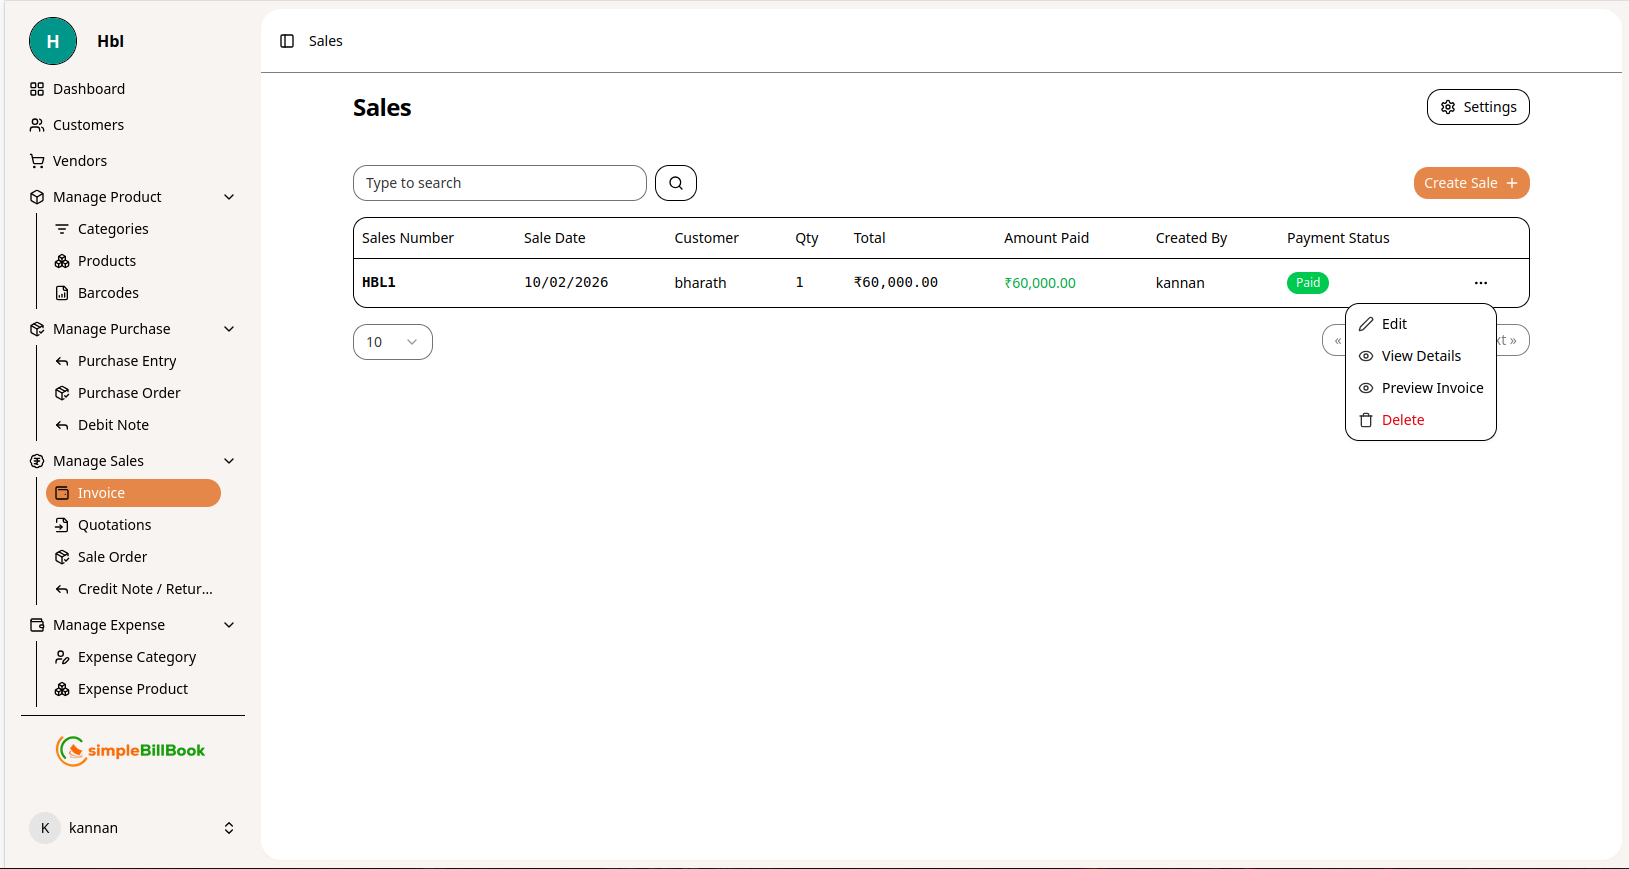
Task: Select Edit from the context menu
Action: tap(1394, 324)
